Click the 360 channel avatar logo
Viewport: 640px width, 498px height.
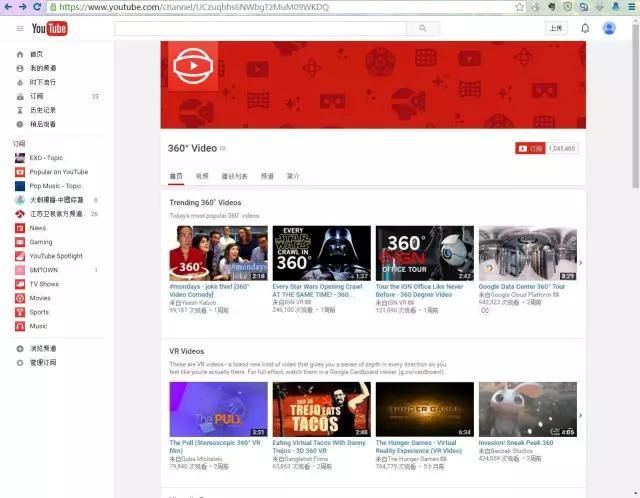pyautogui.click(x=193, y=66)
